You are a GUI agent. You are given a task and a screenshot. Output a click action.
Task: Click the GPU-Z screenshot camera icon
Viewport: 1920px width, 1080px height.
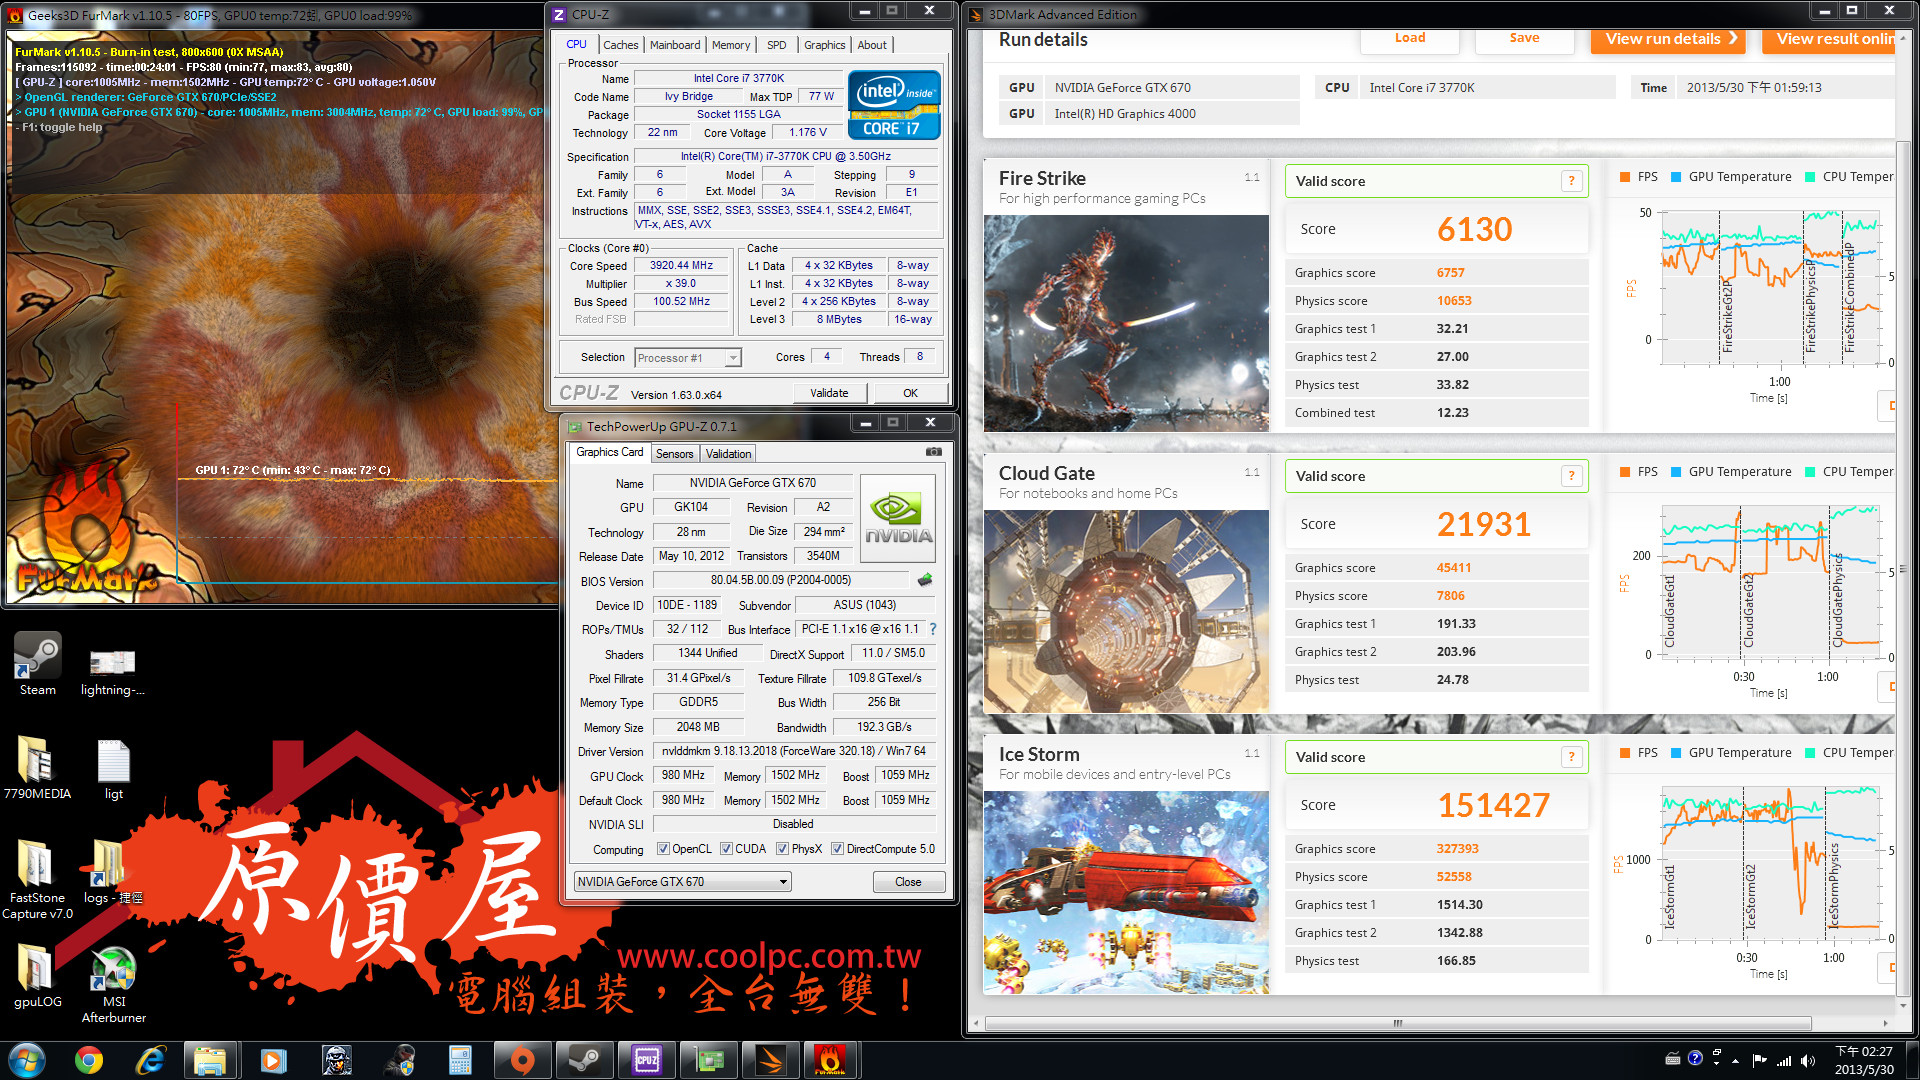933,452
